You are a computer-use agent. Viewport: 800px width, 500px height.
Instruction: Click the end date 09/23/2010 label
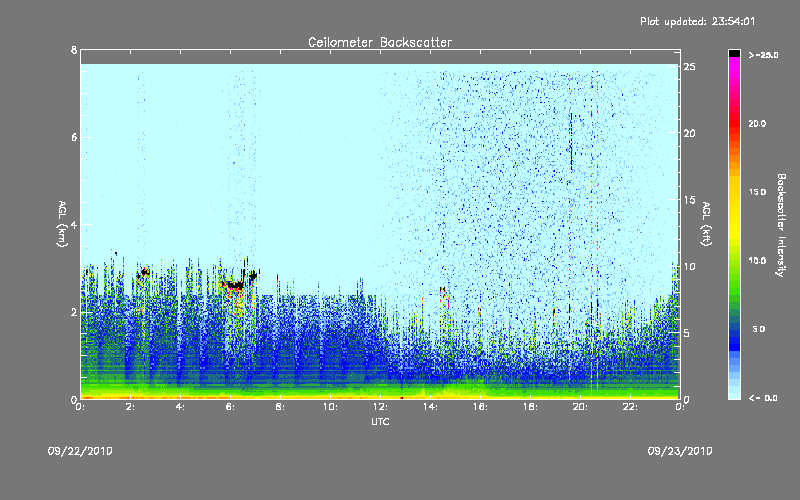[680, 451]
